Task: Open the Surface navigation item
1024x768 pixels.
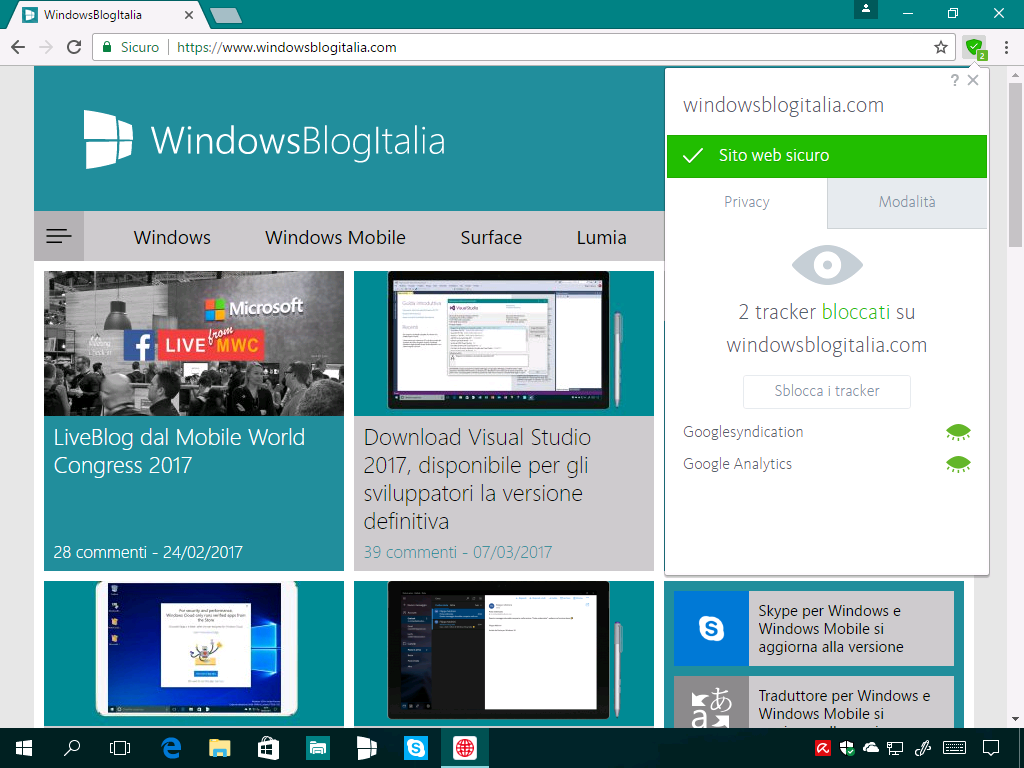Action: coord(491,237)
